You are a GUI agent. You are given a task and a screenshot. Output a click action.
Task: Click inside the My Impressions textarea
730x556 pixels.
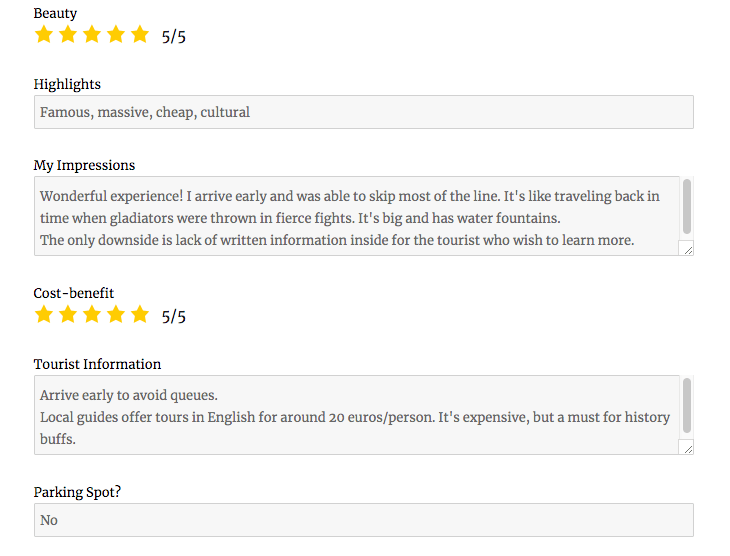tap(355, 216)
